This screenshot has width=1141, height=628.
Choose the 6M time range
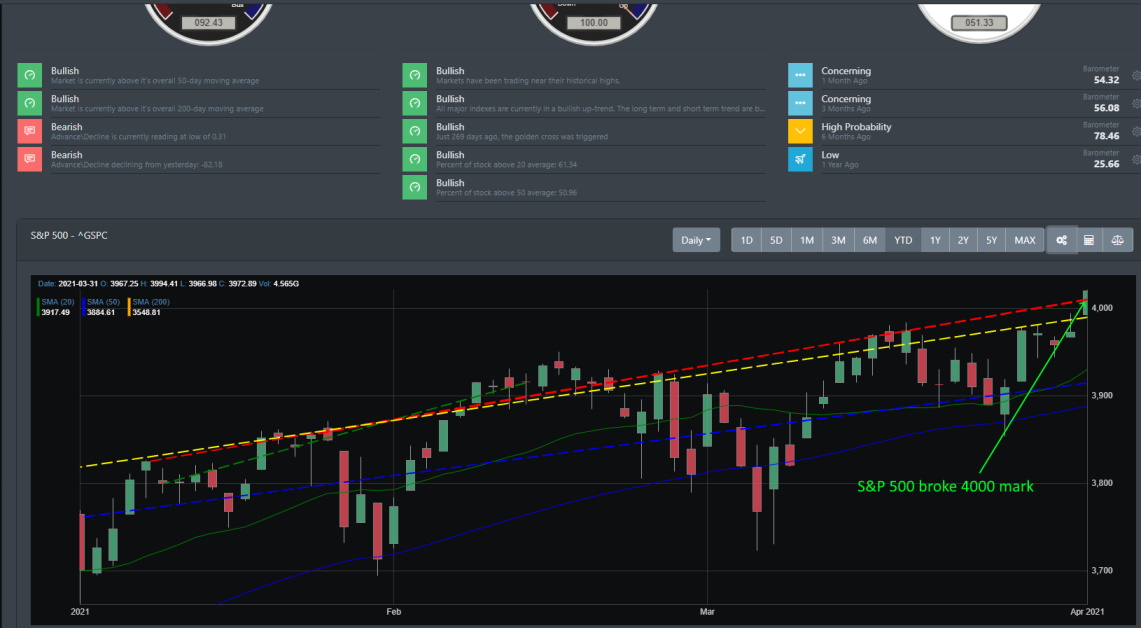(870, 240)
